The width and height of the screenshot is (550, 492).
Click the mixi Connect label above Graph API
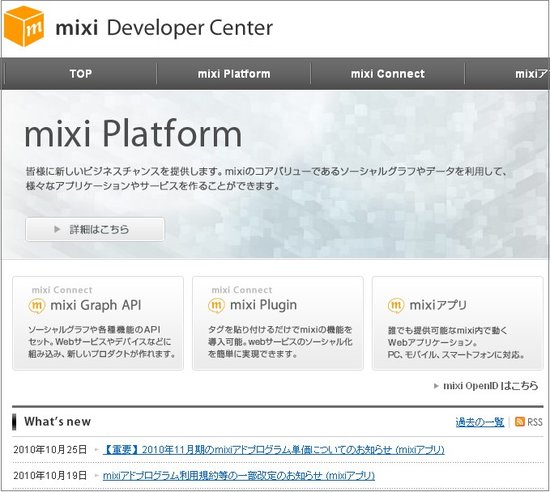[62, 290]
